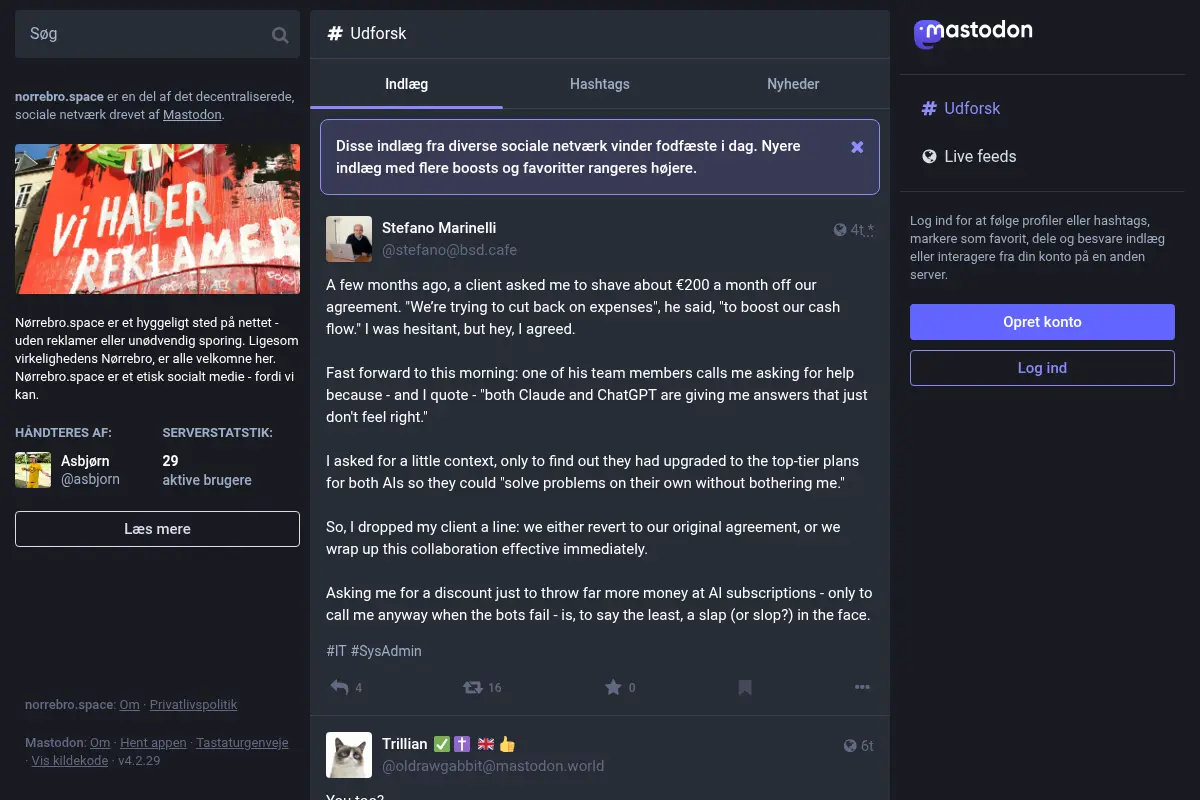Click the Mastodon logo
1200x800 pixels.
(973, 33)
